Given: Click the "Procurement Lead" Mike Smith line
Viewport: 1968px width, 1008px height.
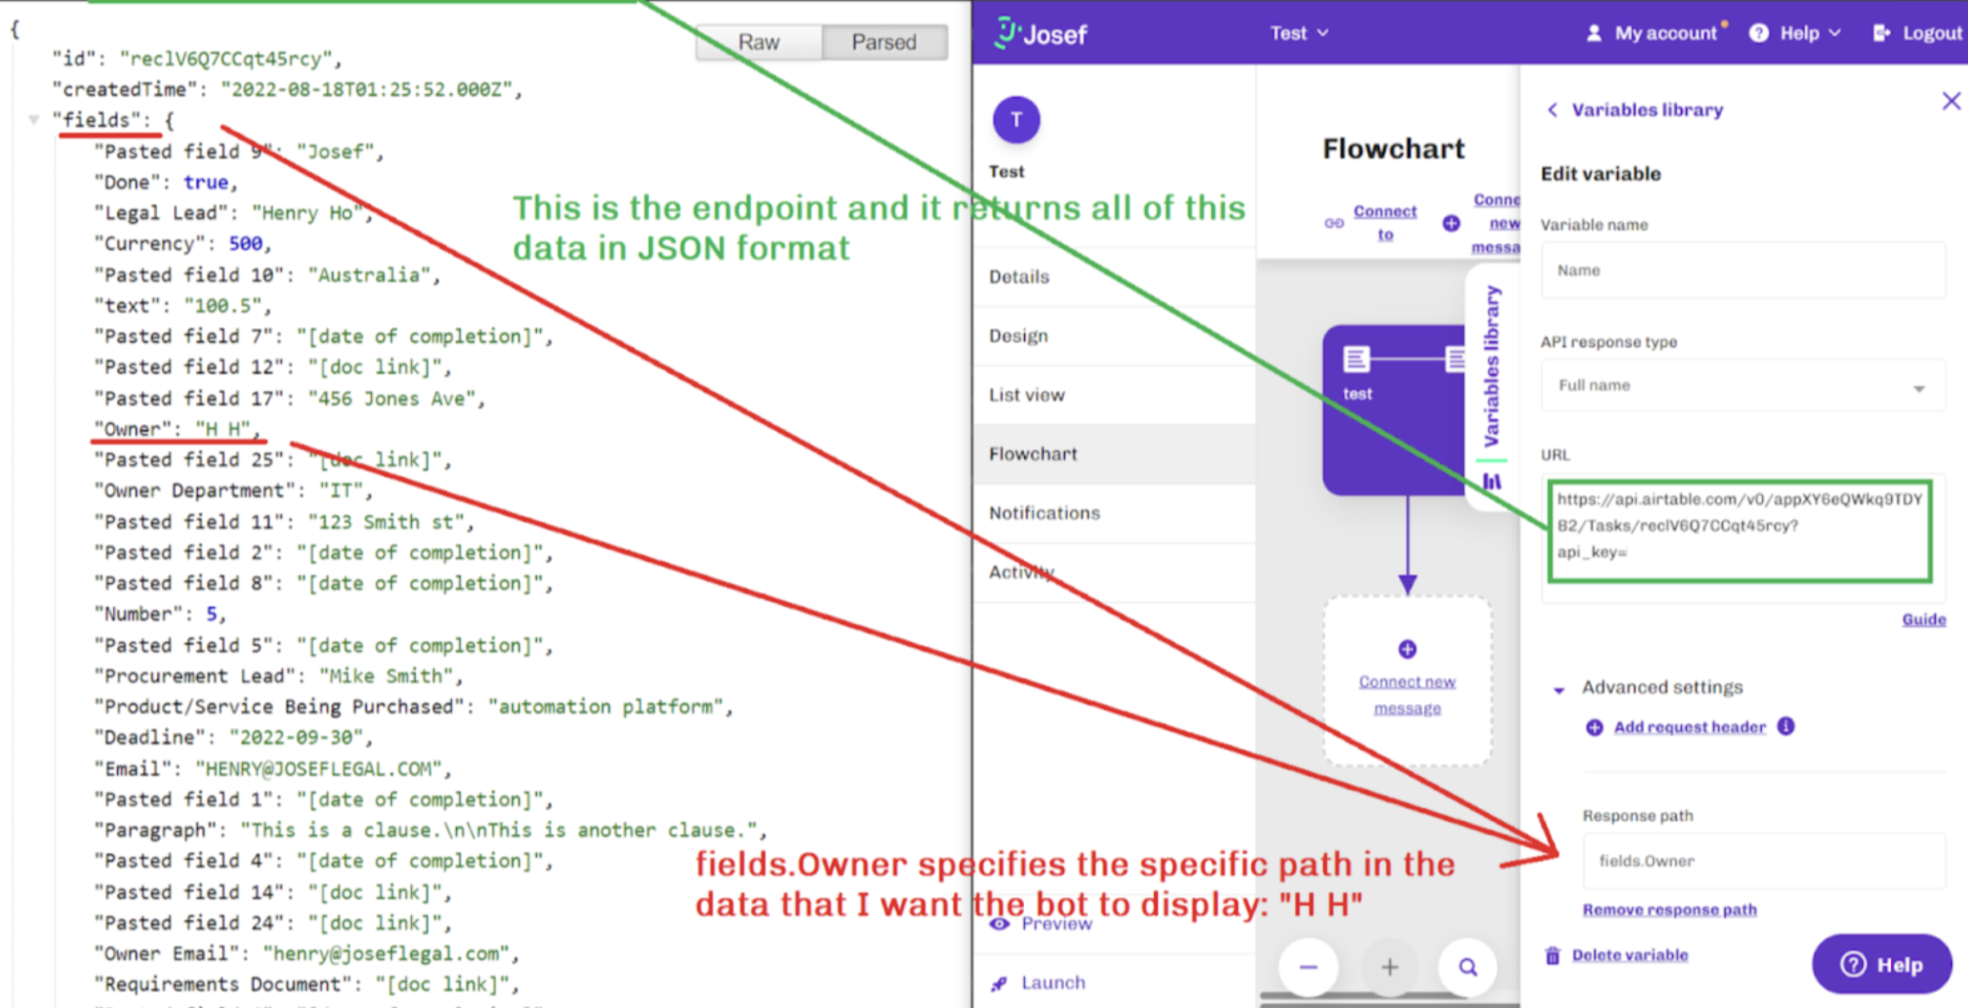Looking at the screenshot, I should (x=279, y=676).
